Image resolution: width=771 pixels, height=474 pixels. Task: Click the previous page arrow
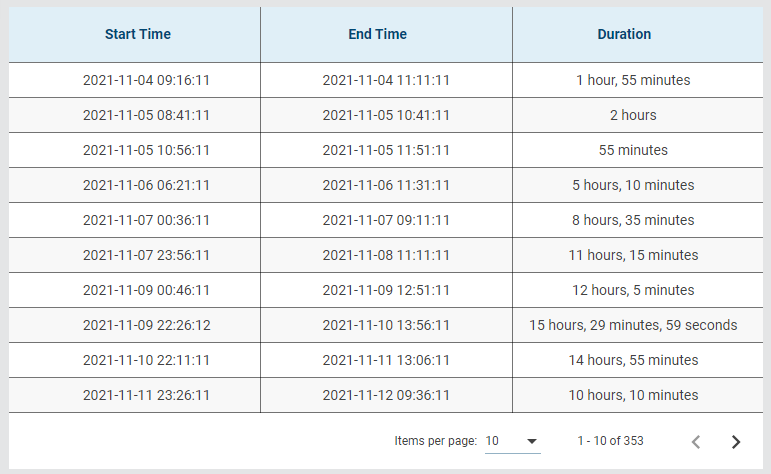[x=696, y=442]
